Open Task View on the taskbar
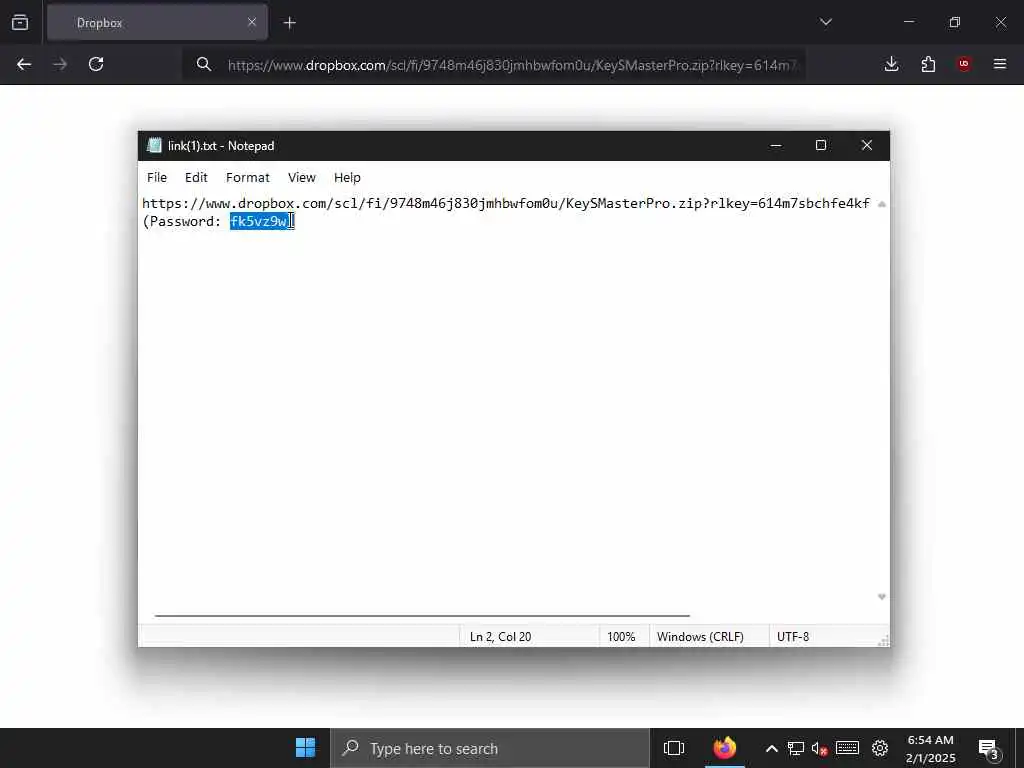 click(674, 748)
